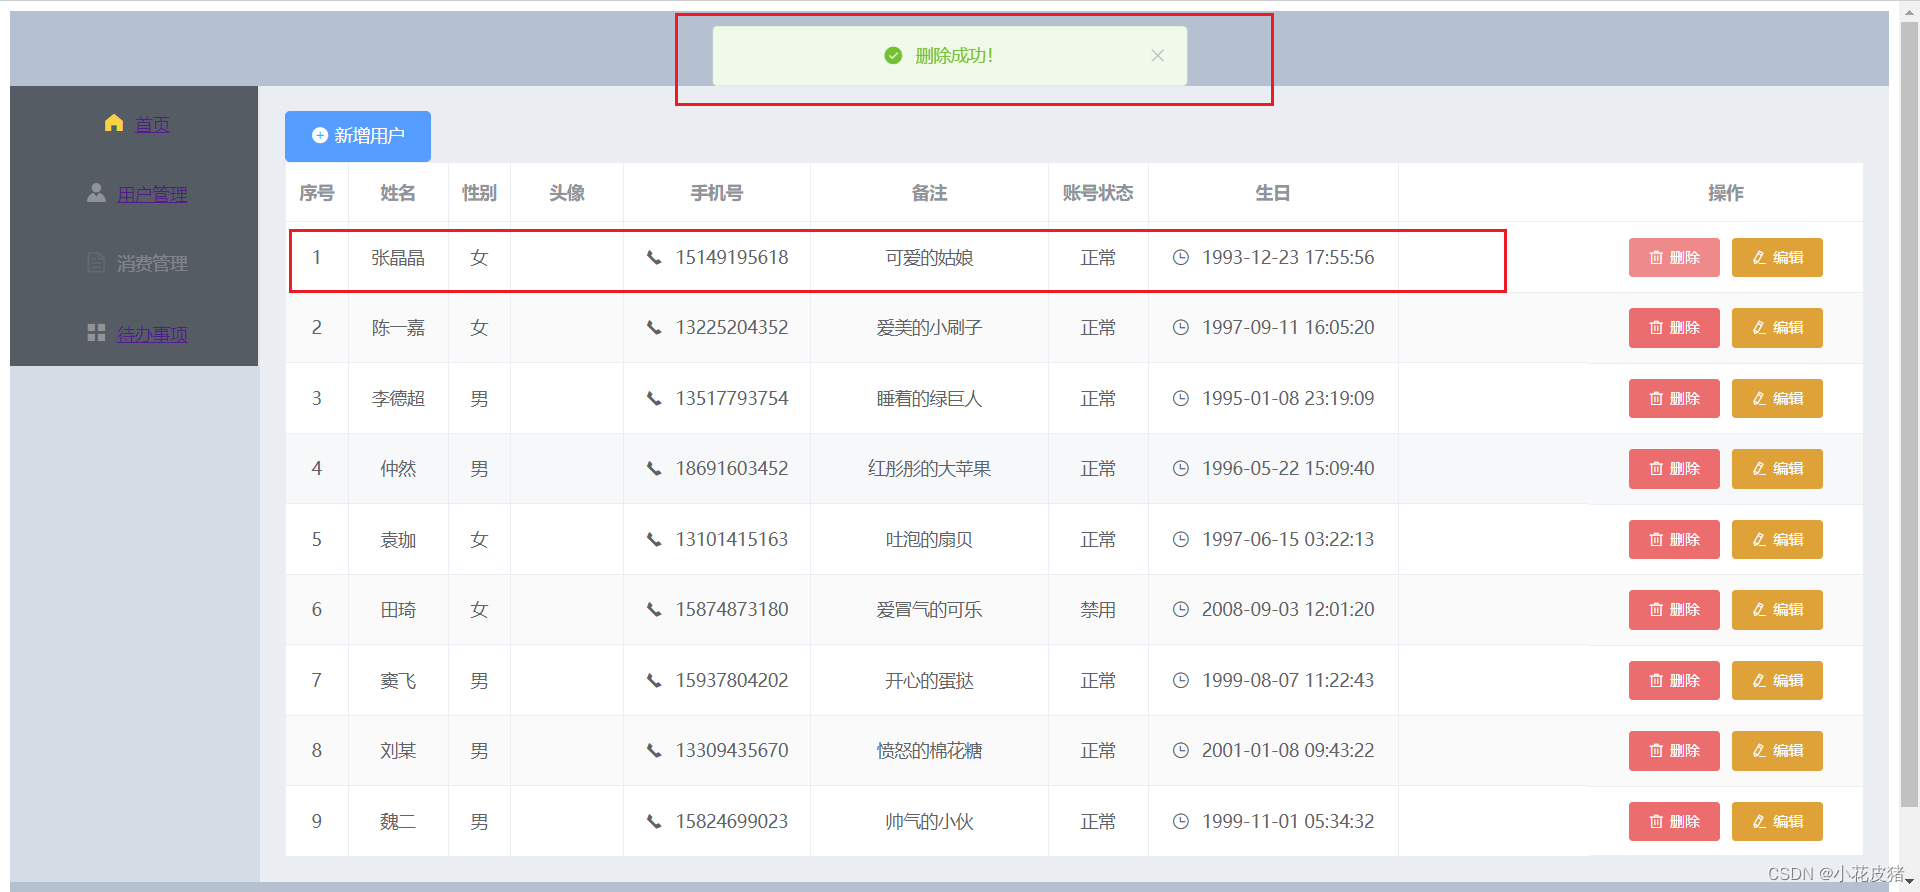Screen dimensions: 1920x892
Task: Click clock icon beside 1999-11-01 05:34:32
Action: [1181, 822]
